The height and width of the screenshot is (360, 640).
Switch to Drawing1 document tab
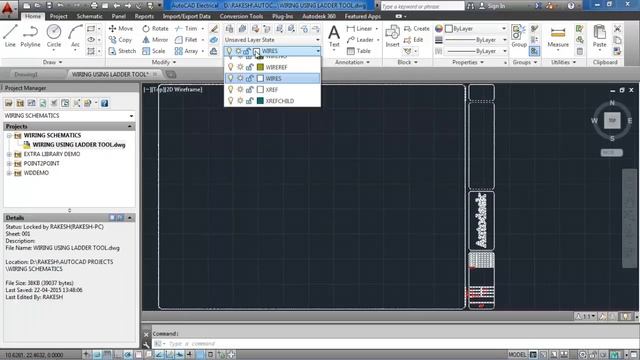point(26,74)
